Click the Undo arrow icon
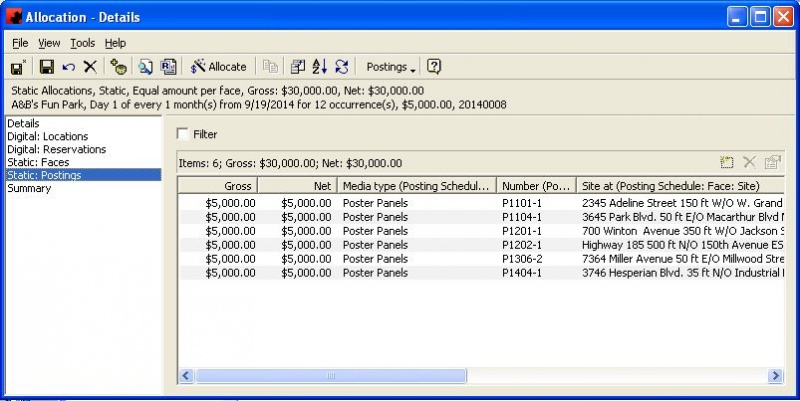Image resolution: width=800 pixels, height=401 pixels. (x=68, y=67)
